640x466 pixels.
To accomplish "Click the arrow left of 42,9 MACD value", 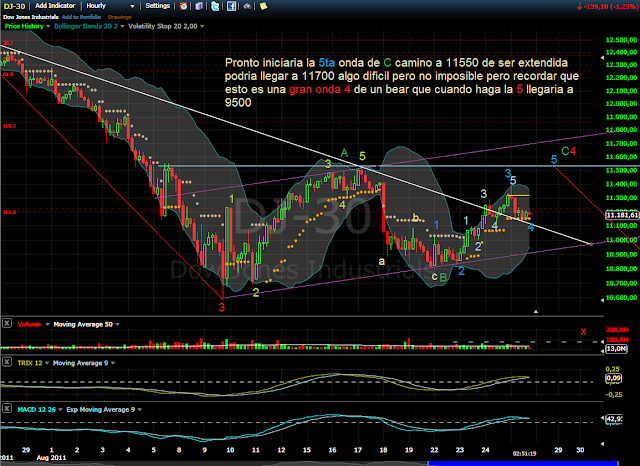I will pyautogui.click(x=602, y=418).
